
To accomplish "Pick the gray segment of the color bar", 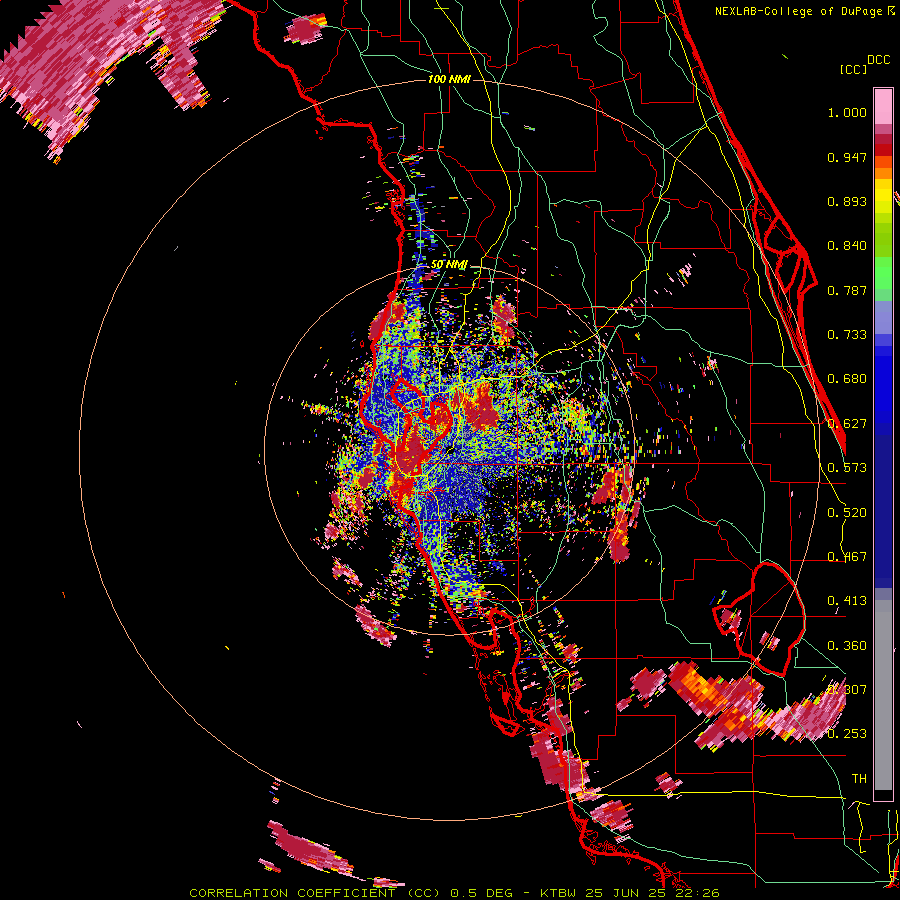I will point(883,695).
